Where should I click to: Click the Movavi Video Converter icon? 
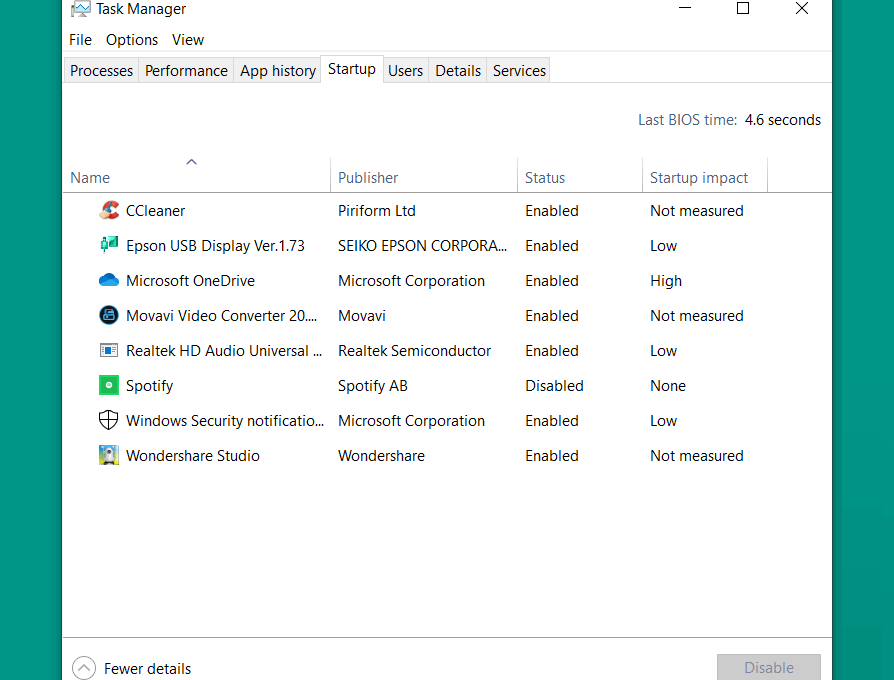pos(108,315)
